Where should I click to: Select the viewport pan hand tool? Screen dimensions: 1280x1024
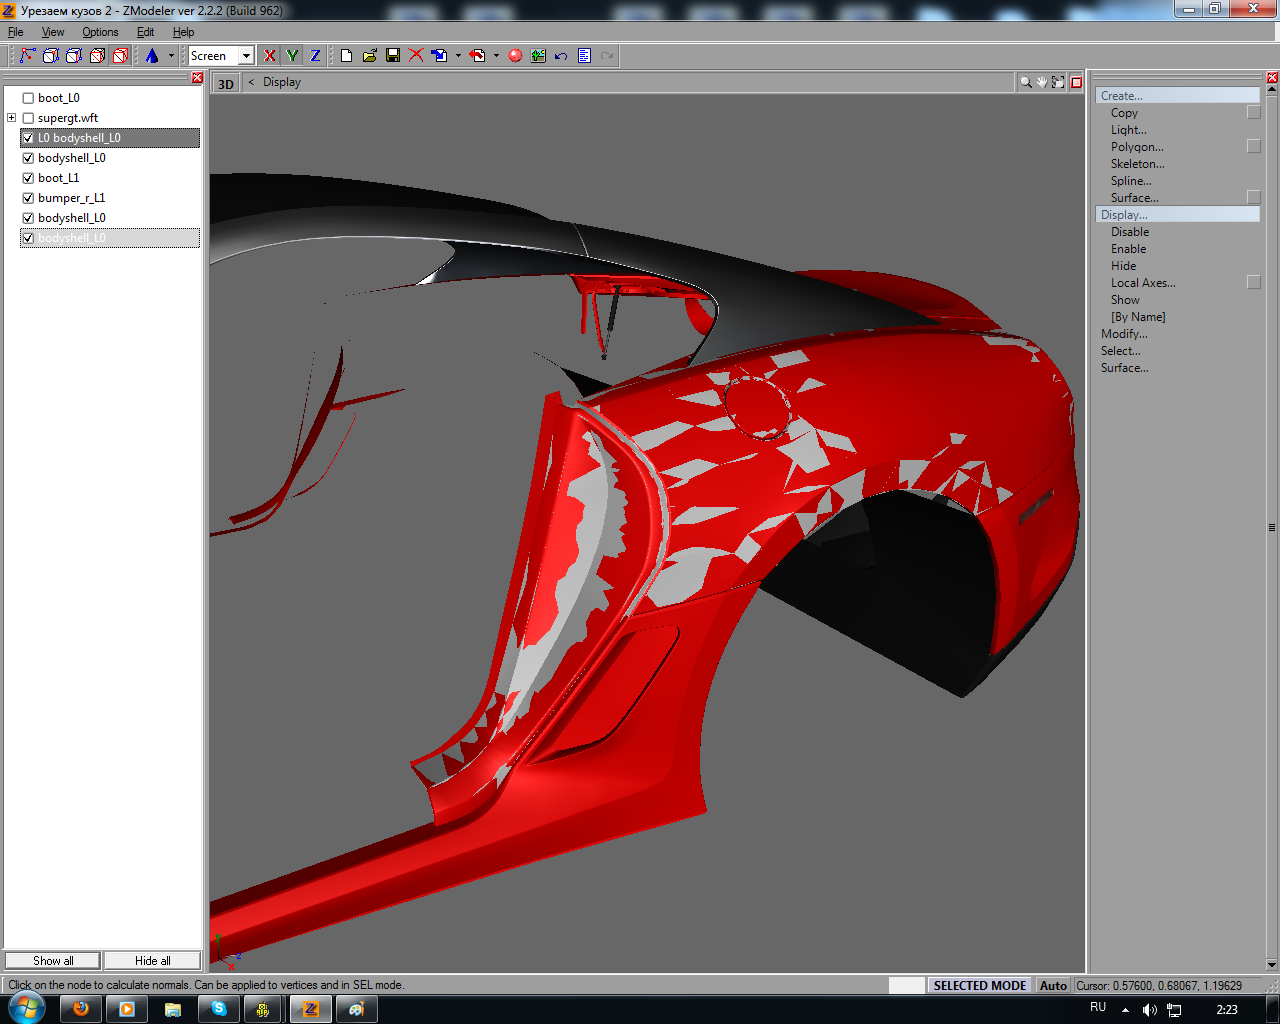1041,83
